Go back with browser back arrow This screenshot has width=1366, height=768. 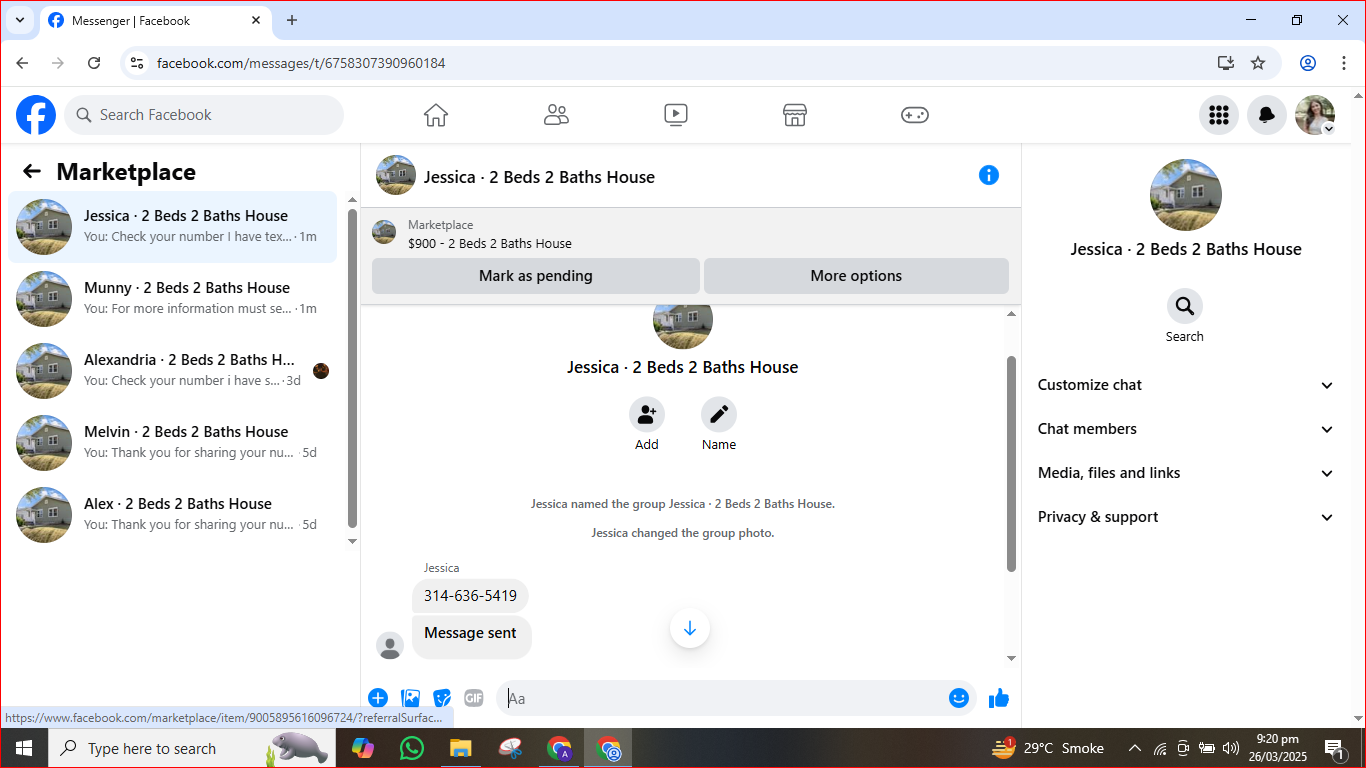(22, 63)
